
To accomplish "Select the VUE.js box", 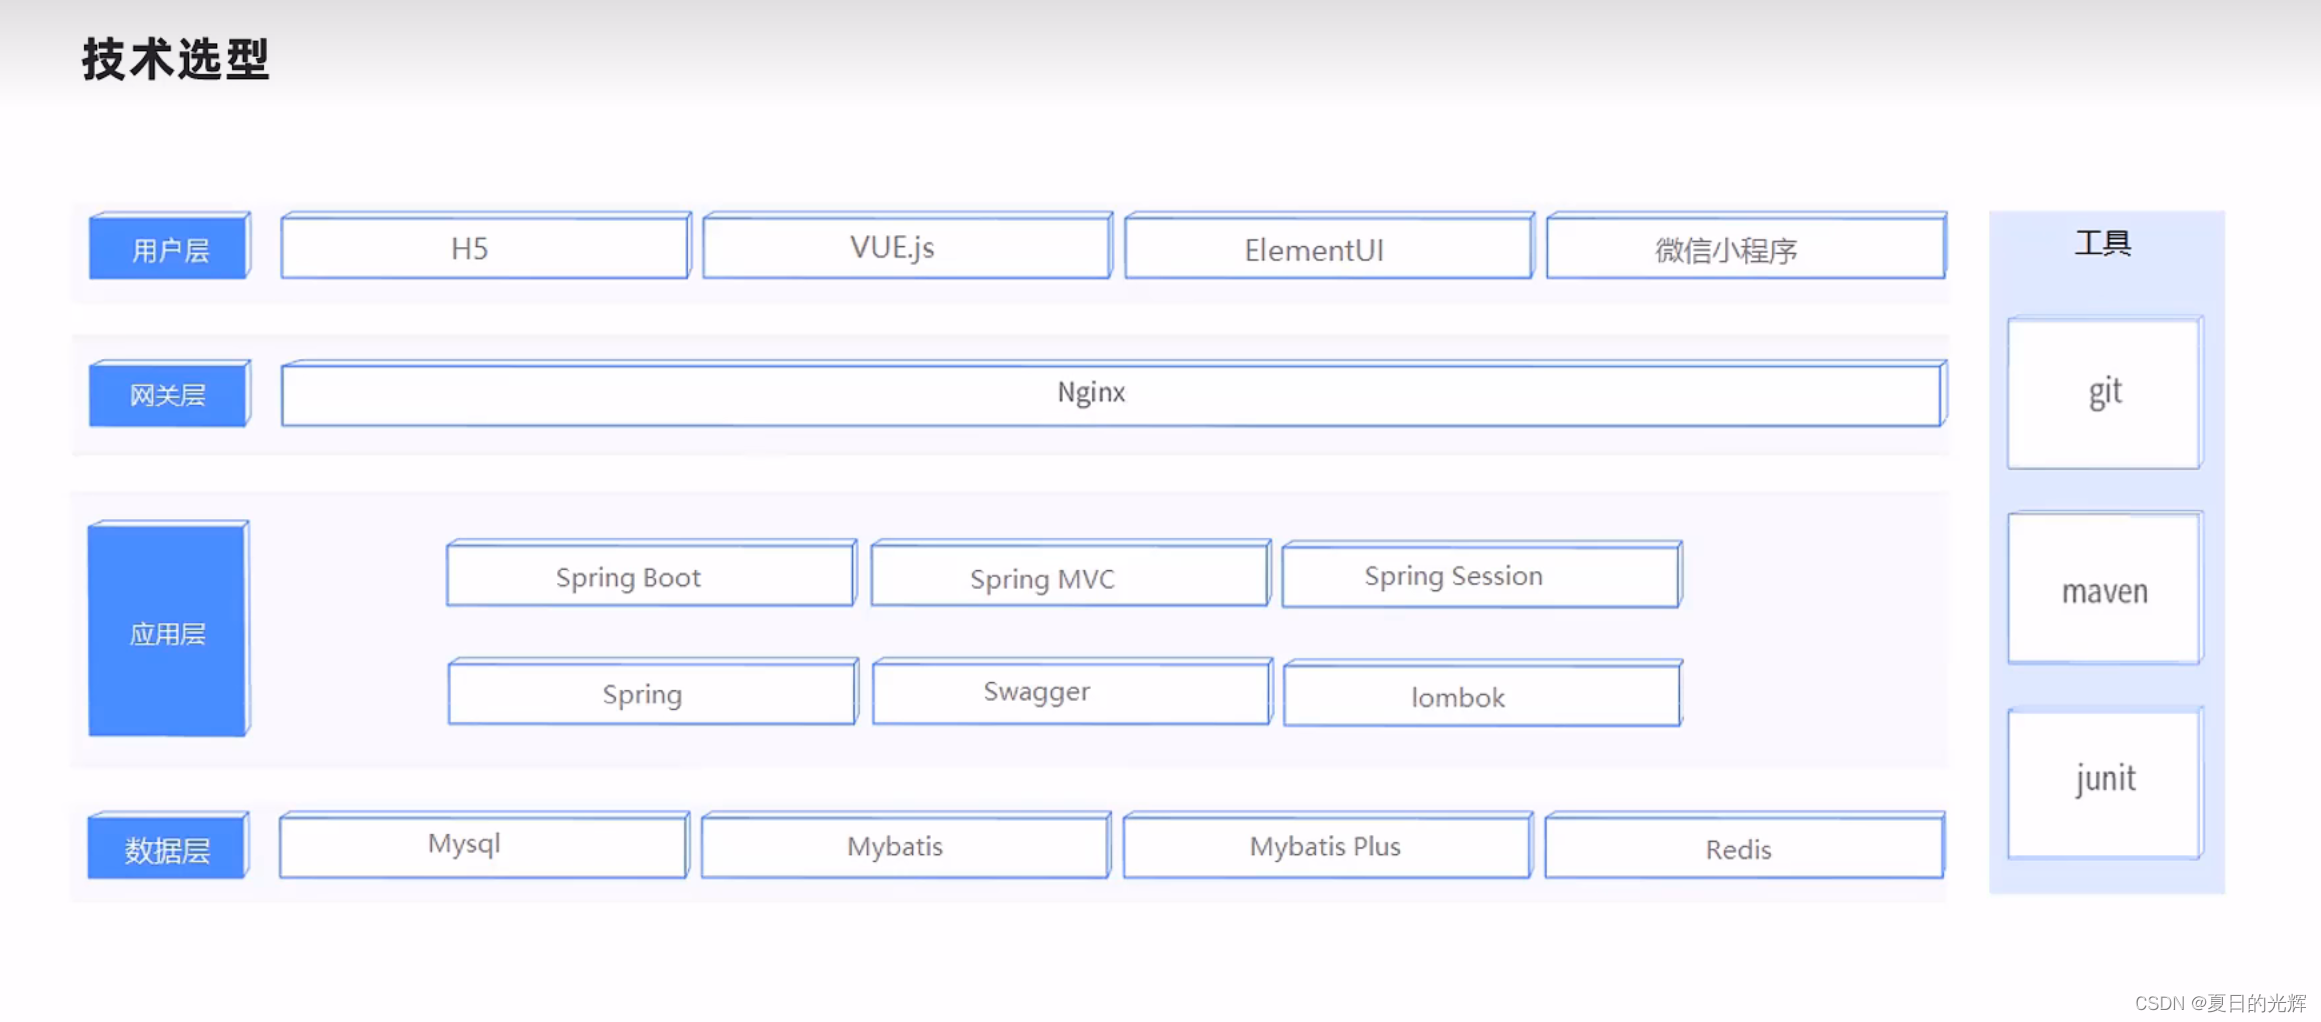I will coord(907,246).
